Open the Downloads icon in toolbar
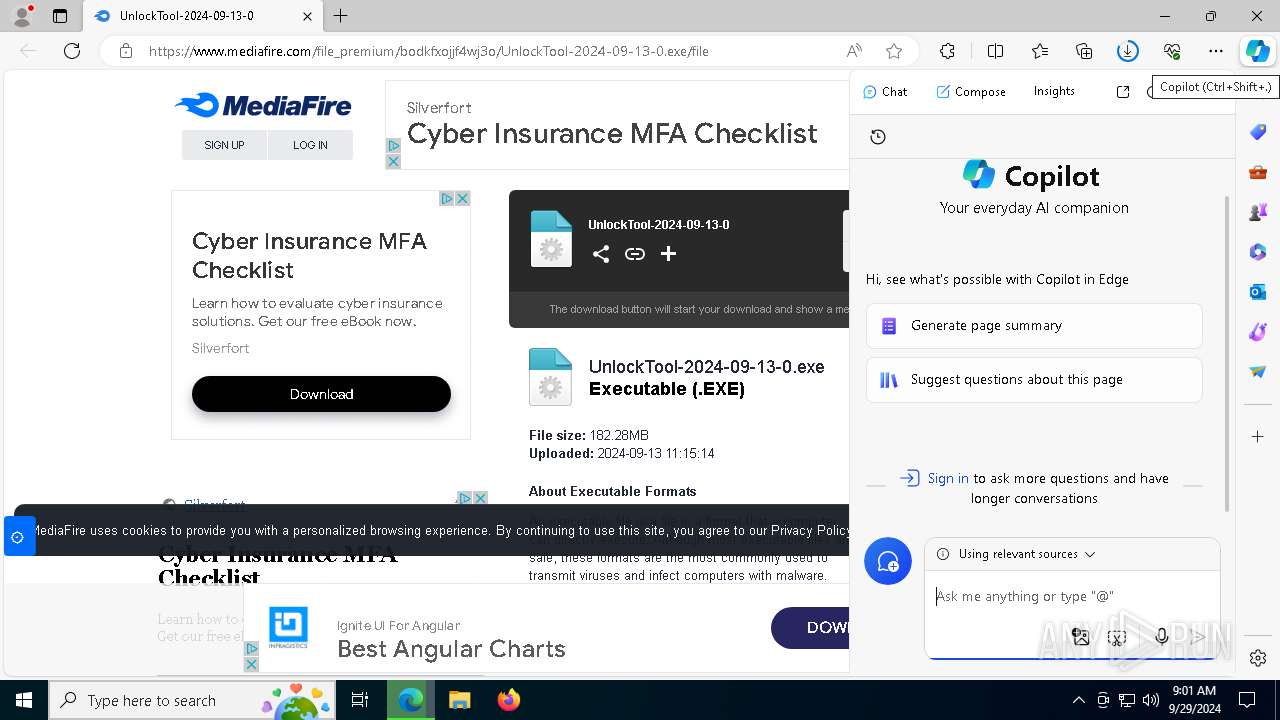The image size is (1280, 720). (x=1128, y=51)
